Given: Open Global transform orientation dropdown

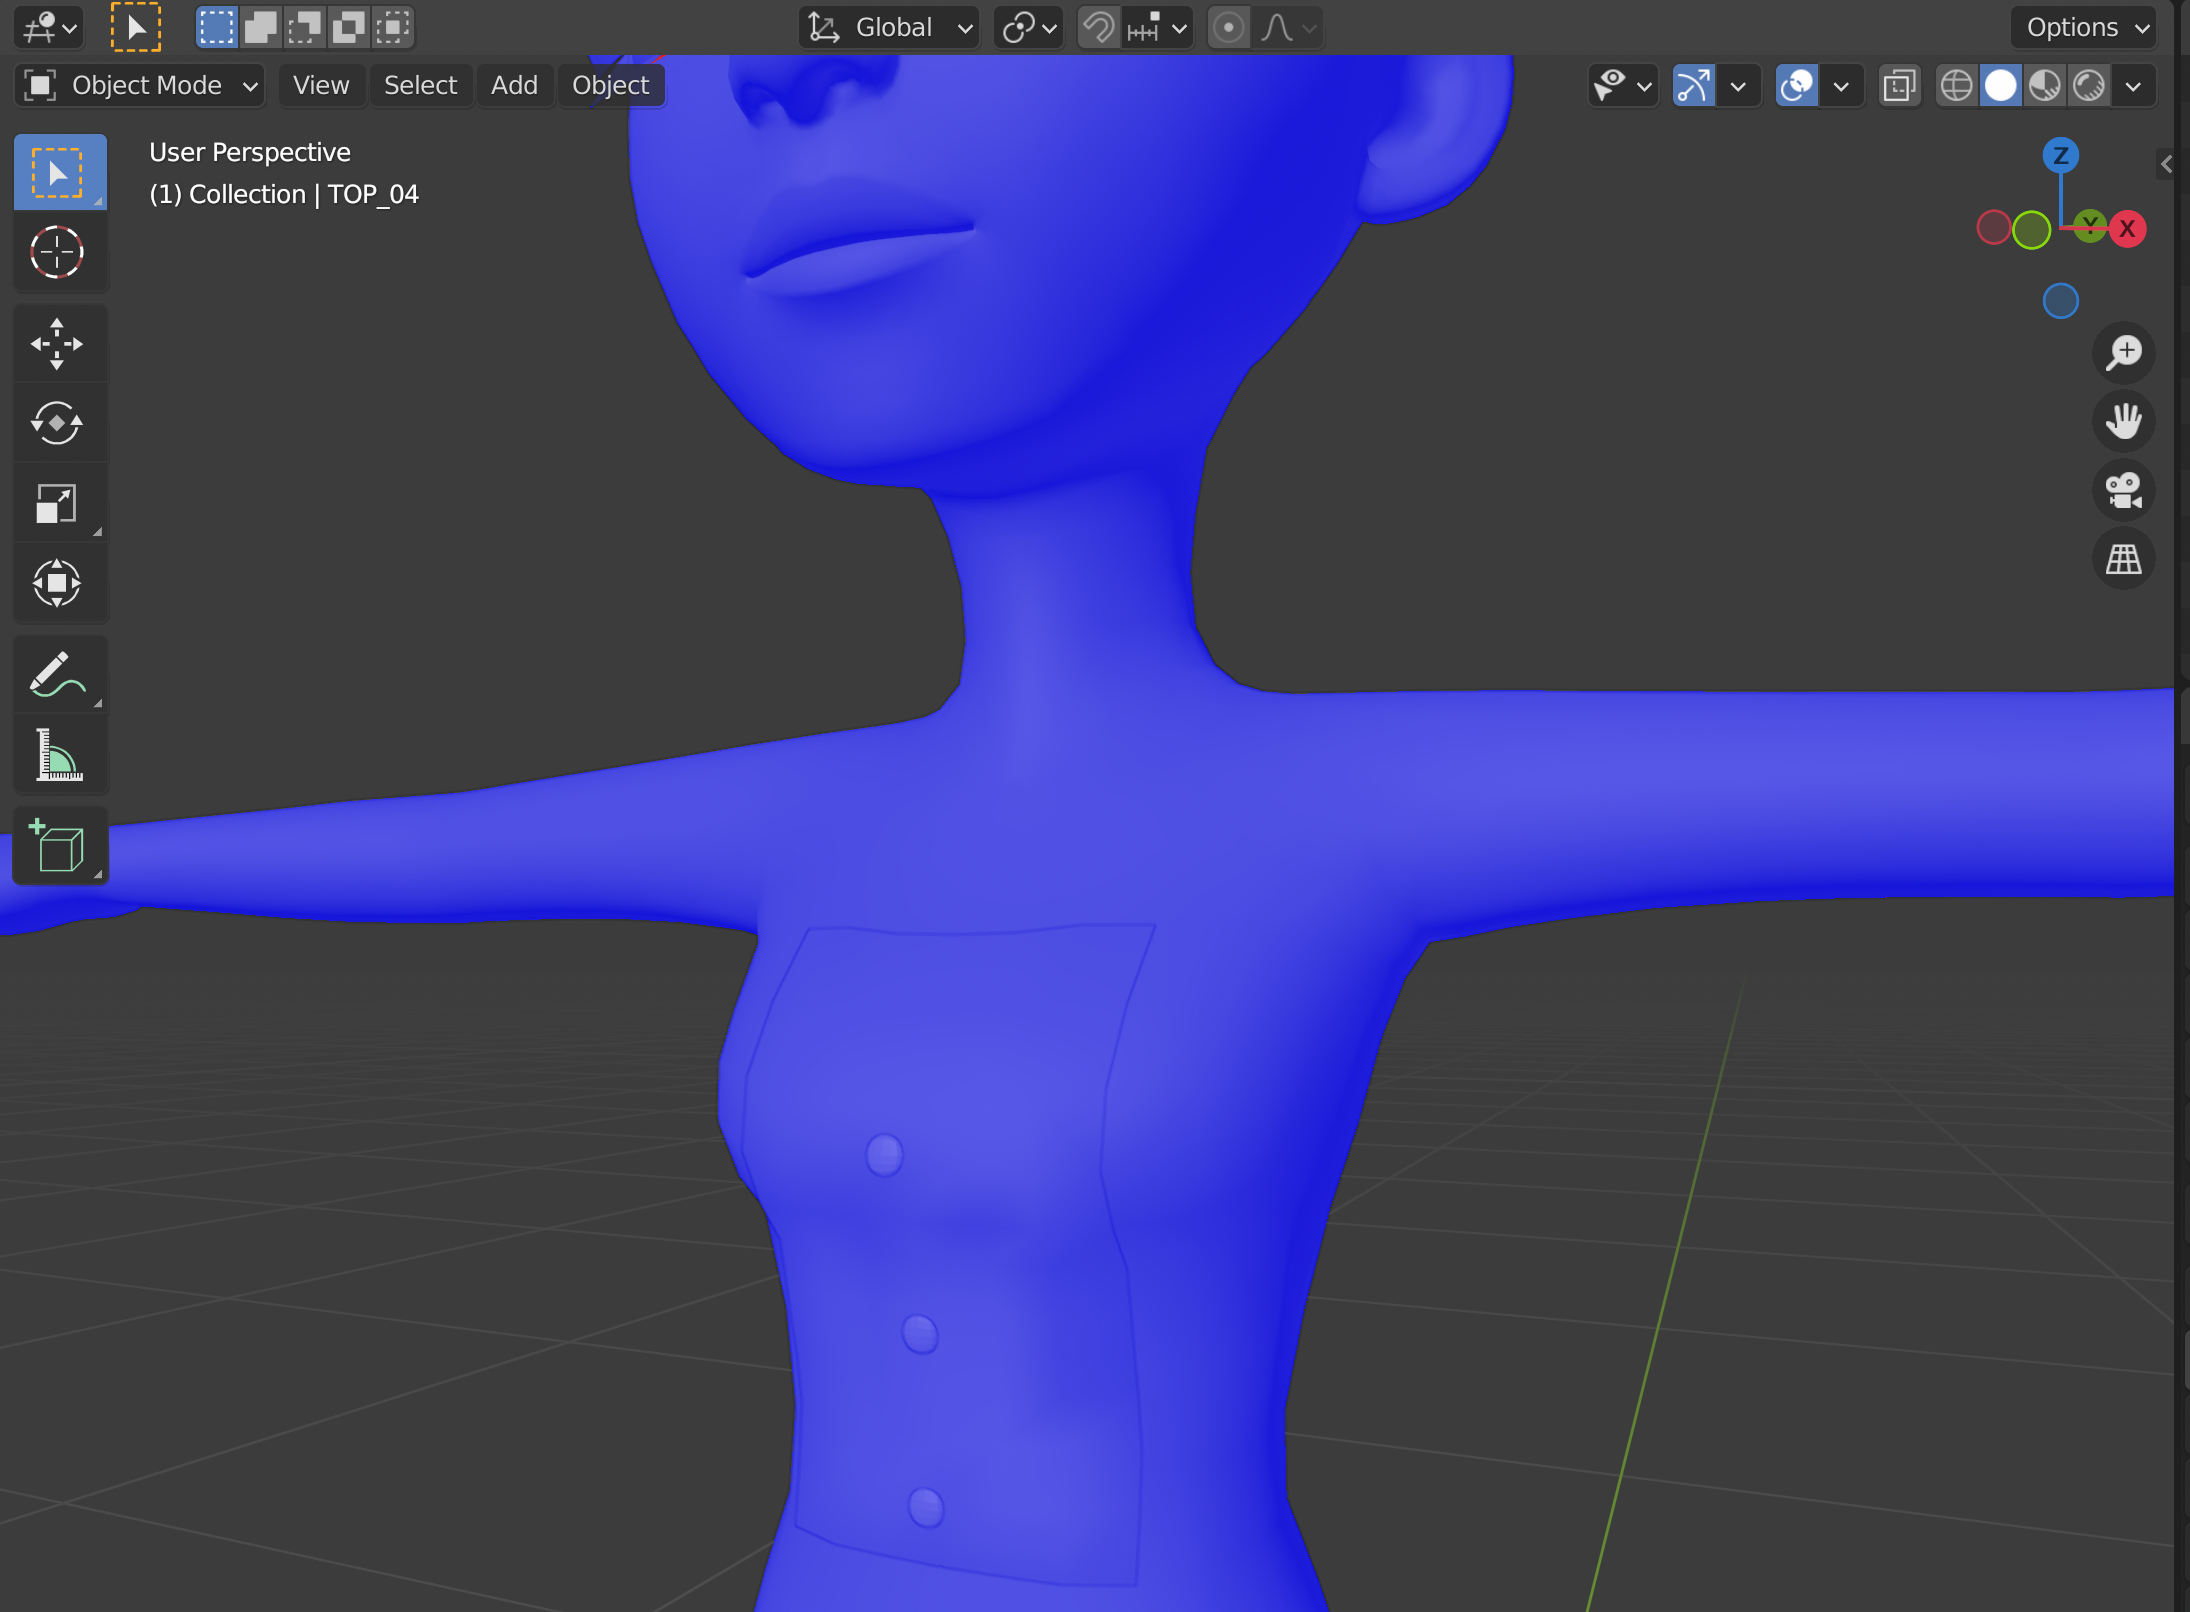Looking at the screenshot, I should tap(889, 27).
